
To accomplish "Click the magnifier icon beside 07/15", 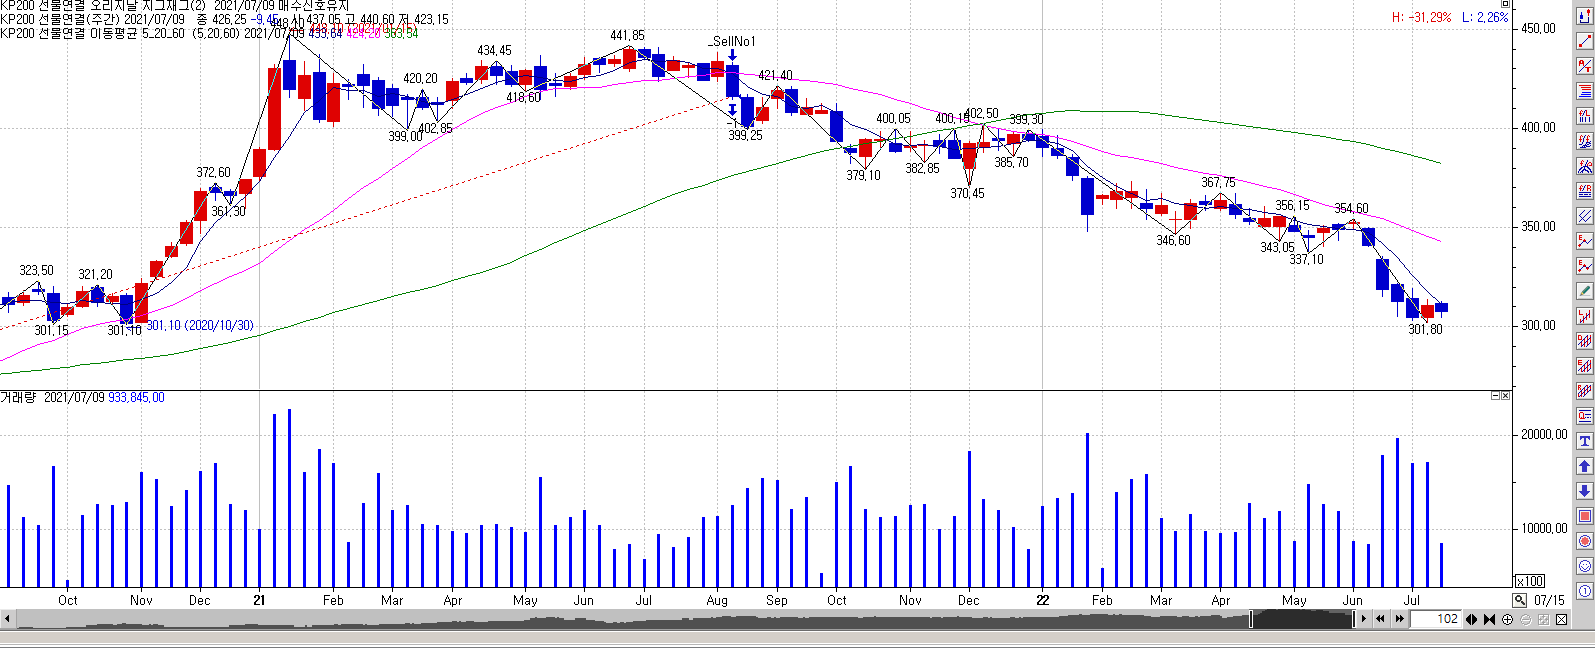I will (x=1519, y=600).
